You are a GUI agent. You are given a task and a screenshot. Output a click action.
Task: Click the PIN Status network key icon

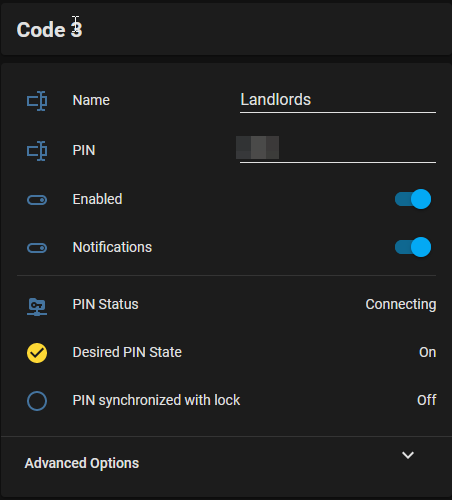coord(37,307)
